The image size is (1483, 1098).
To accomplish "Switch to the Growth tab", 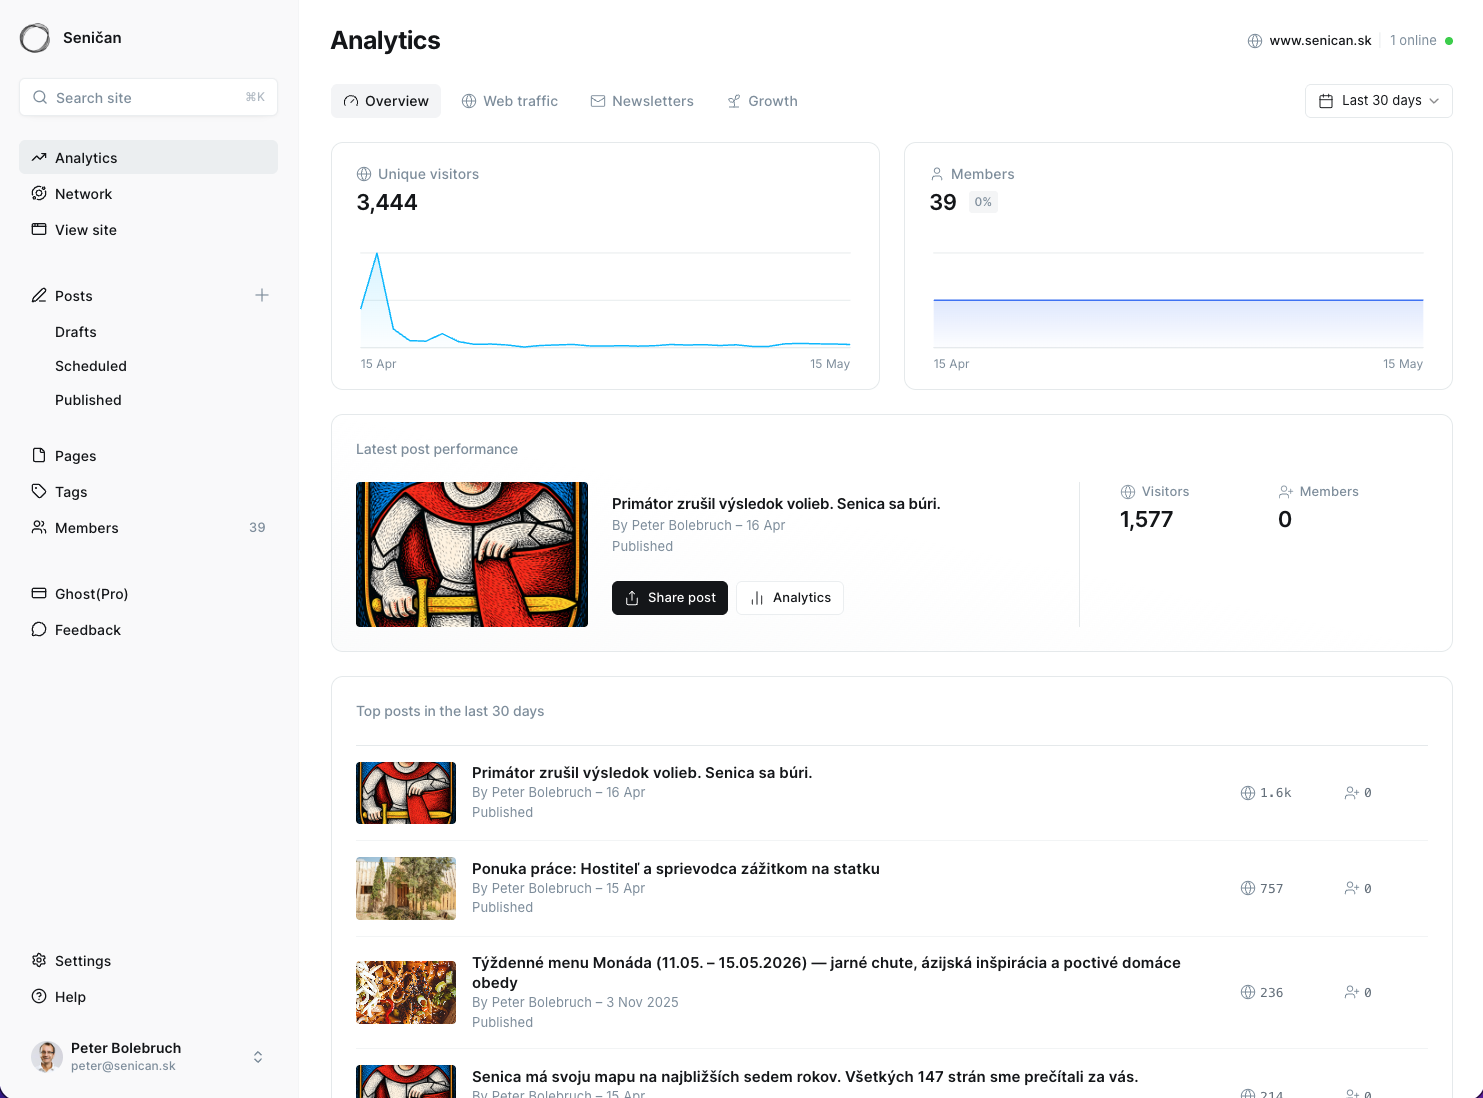I will point(762,101).
